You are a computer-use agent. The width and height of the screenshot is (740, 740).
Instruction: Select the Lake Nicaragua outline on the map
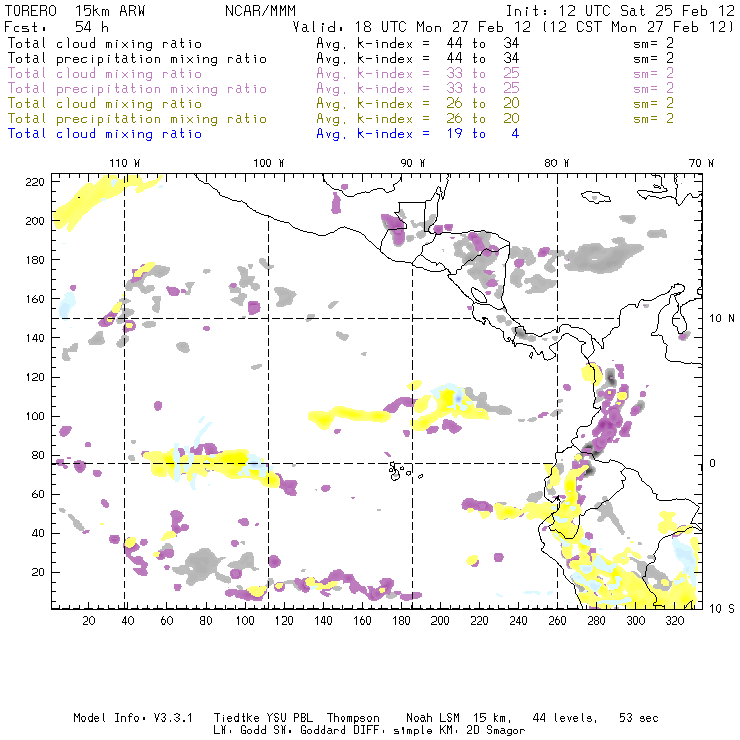[479, 296]
